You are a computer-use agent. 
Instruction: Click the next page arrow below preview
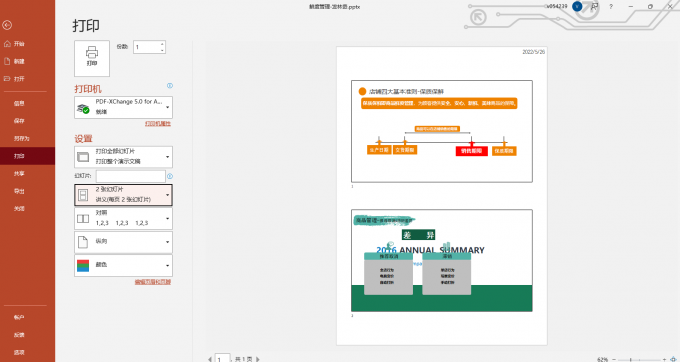[x=258, y=359]
